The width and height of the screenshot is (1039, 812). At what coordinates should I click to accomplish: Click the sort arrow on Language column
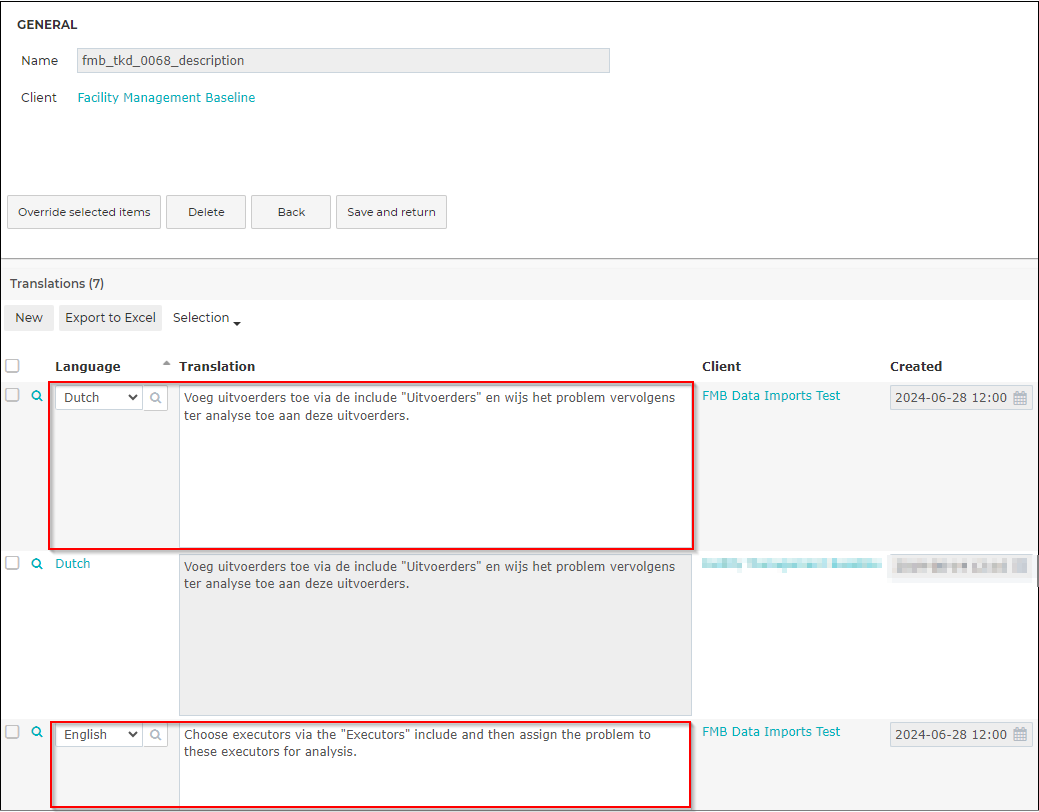[166, 363]
